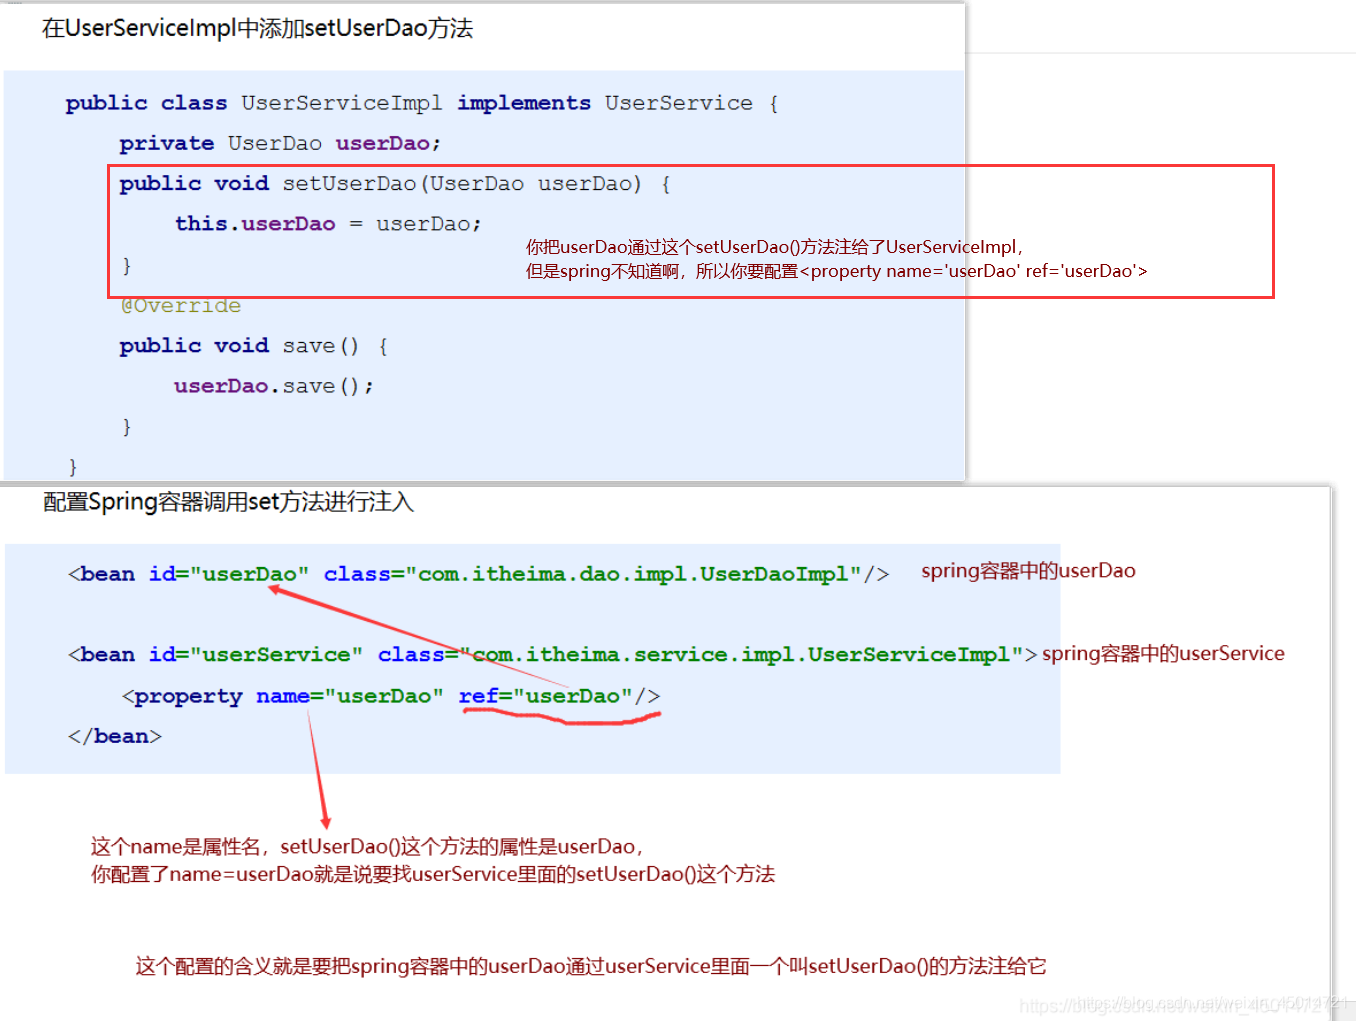Click the red note starting '但是spring不知道啊'
This screenshot has width=1356, height=1021.
tap(836, 271)
